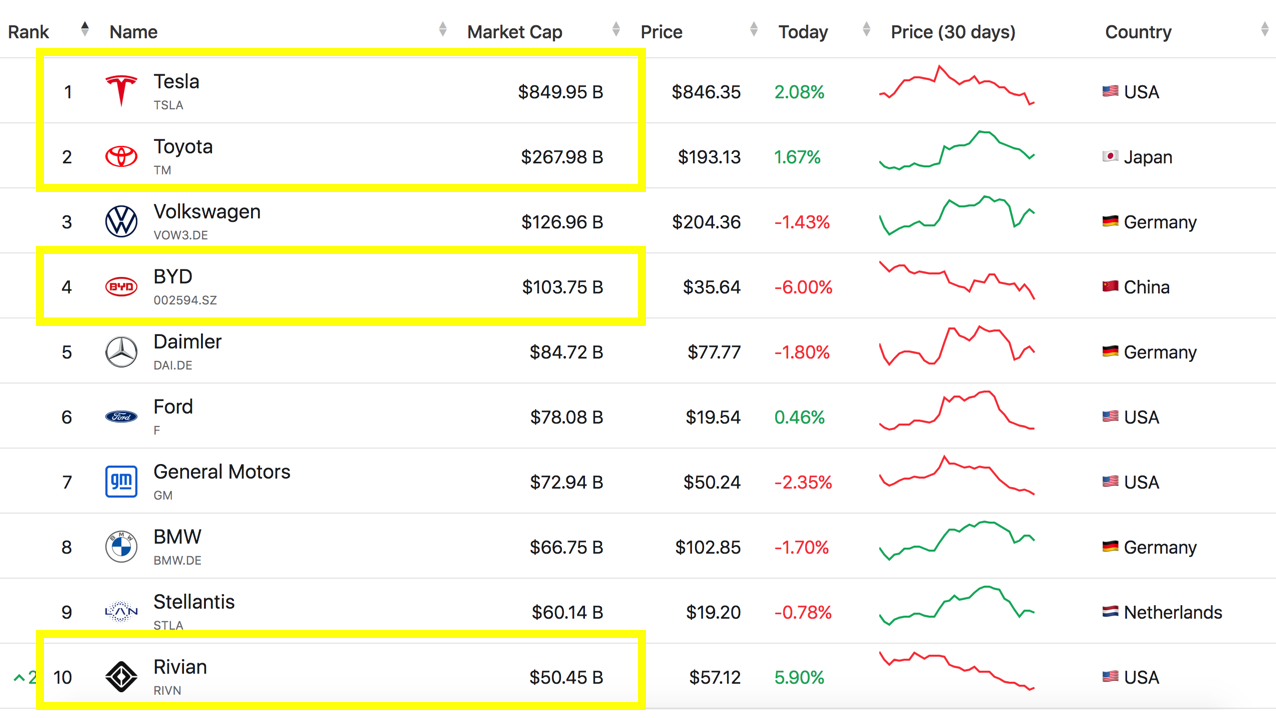Sort by Market Cap column arrows
1276x718 pixels.
pyautogui.click(x=616, y=30)
